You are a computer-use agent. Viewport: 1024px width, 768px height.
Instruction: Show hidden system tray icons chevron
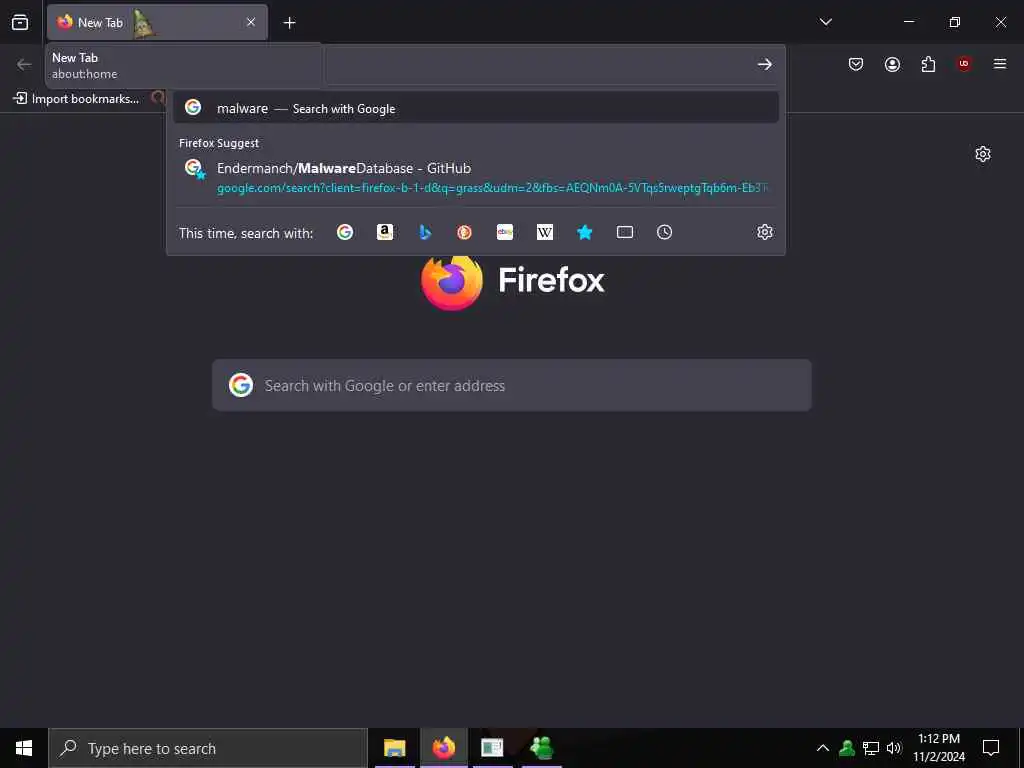(823, 748)
